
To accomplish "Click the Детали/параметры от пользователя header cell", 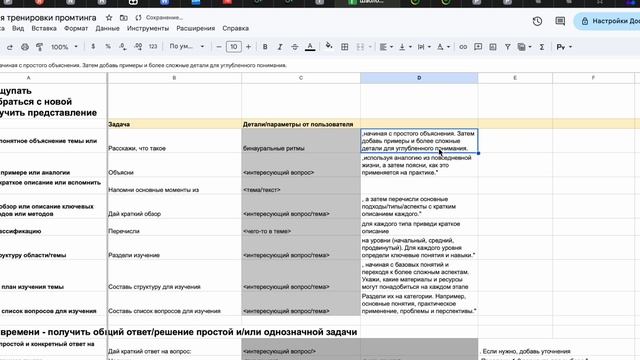I will click(301, 124).
